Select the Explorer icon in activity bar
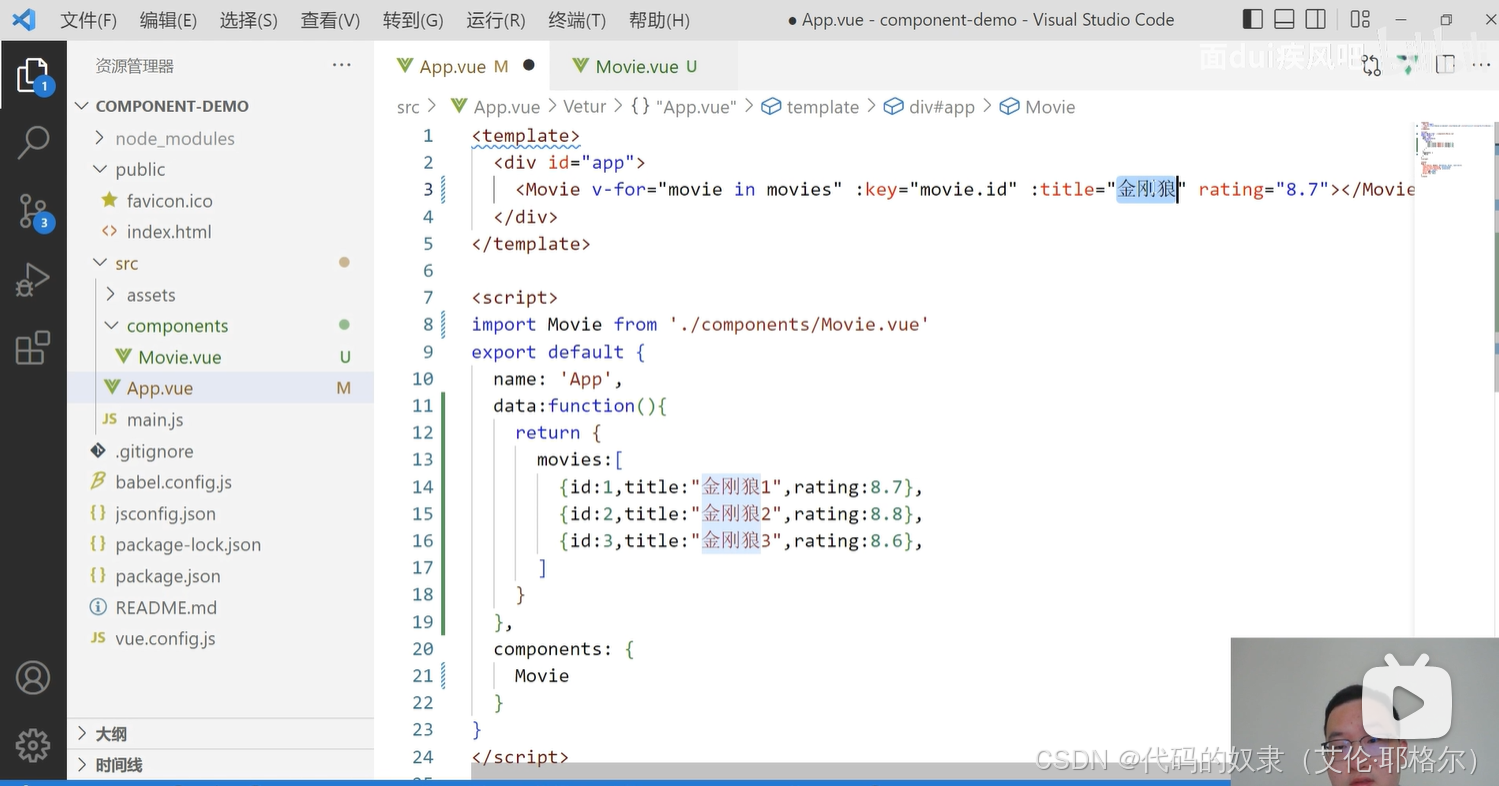Viewport: 1499px width, 786px height. 33,75
